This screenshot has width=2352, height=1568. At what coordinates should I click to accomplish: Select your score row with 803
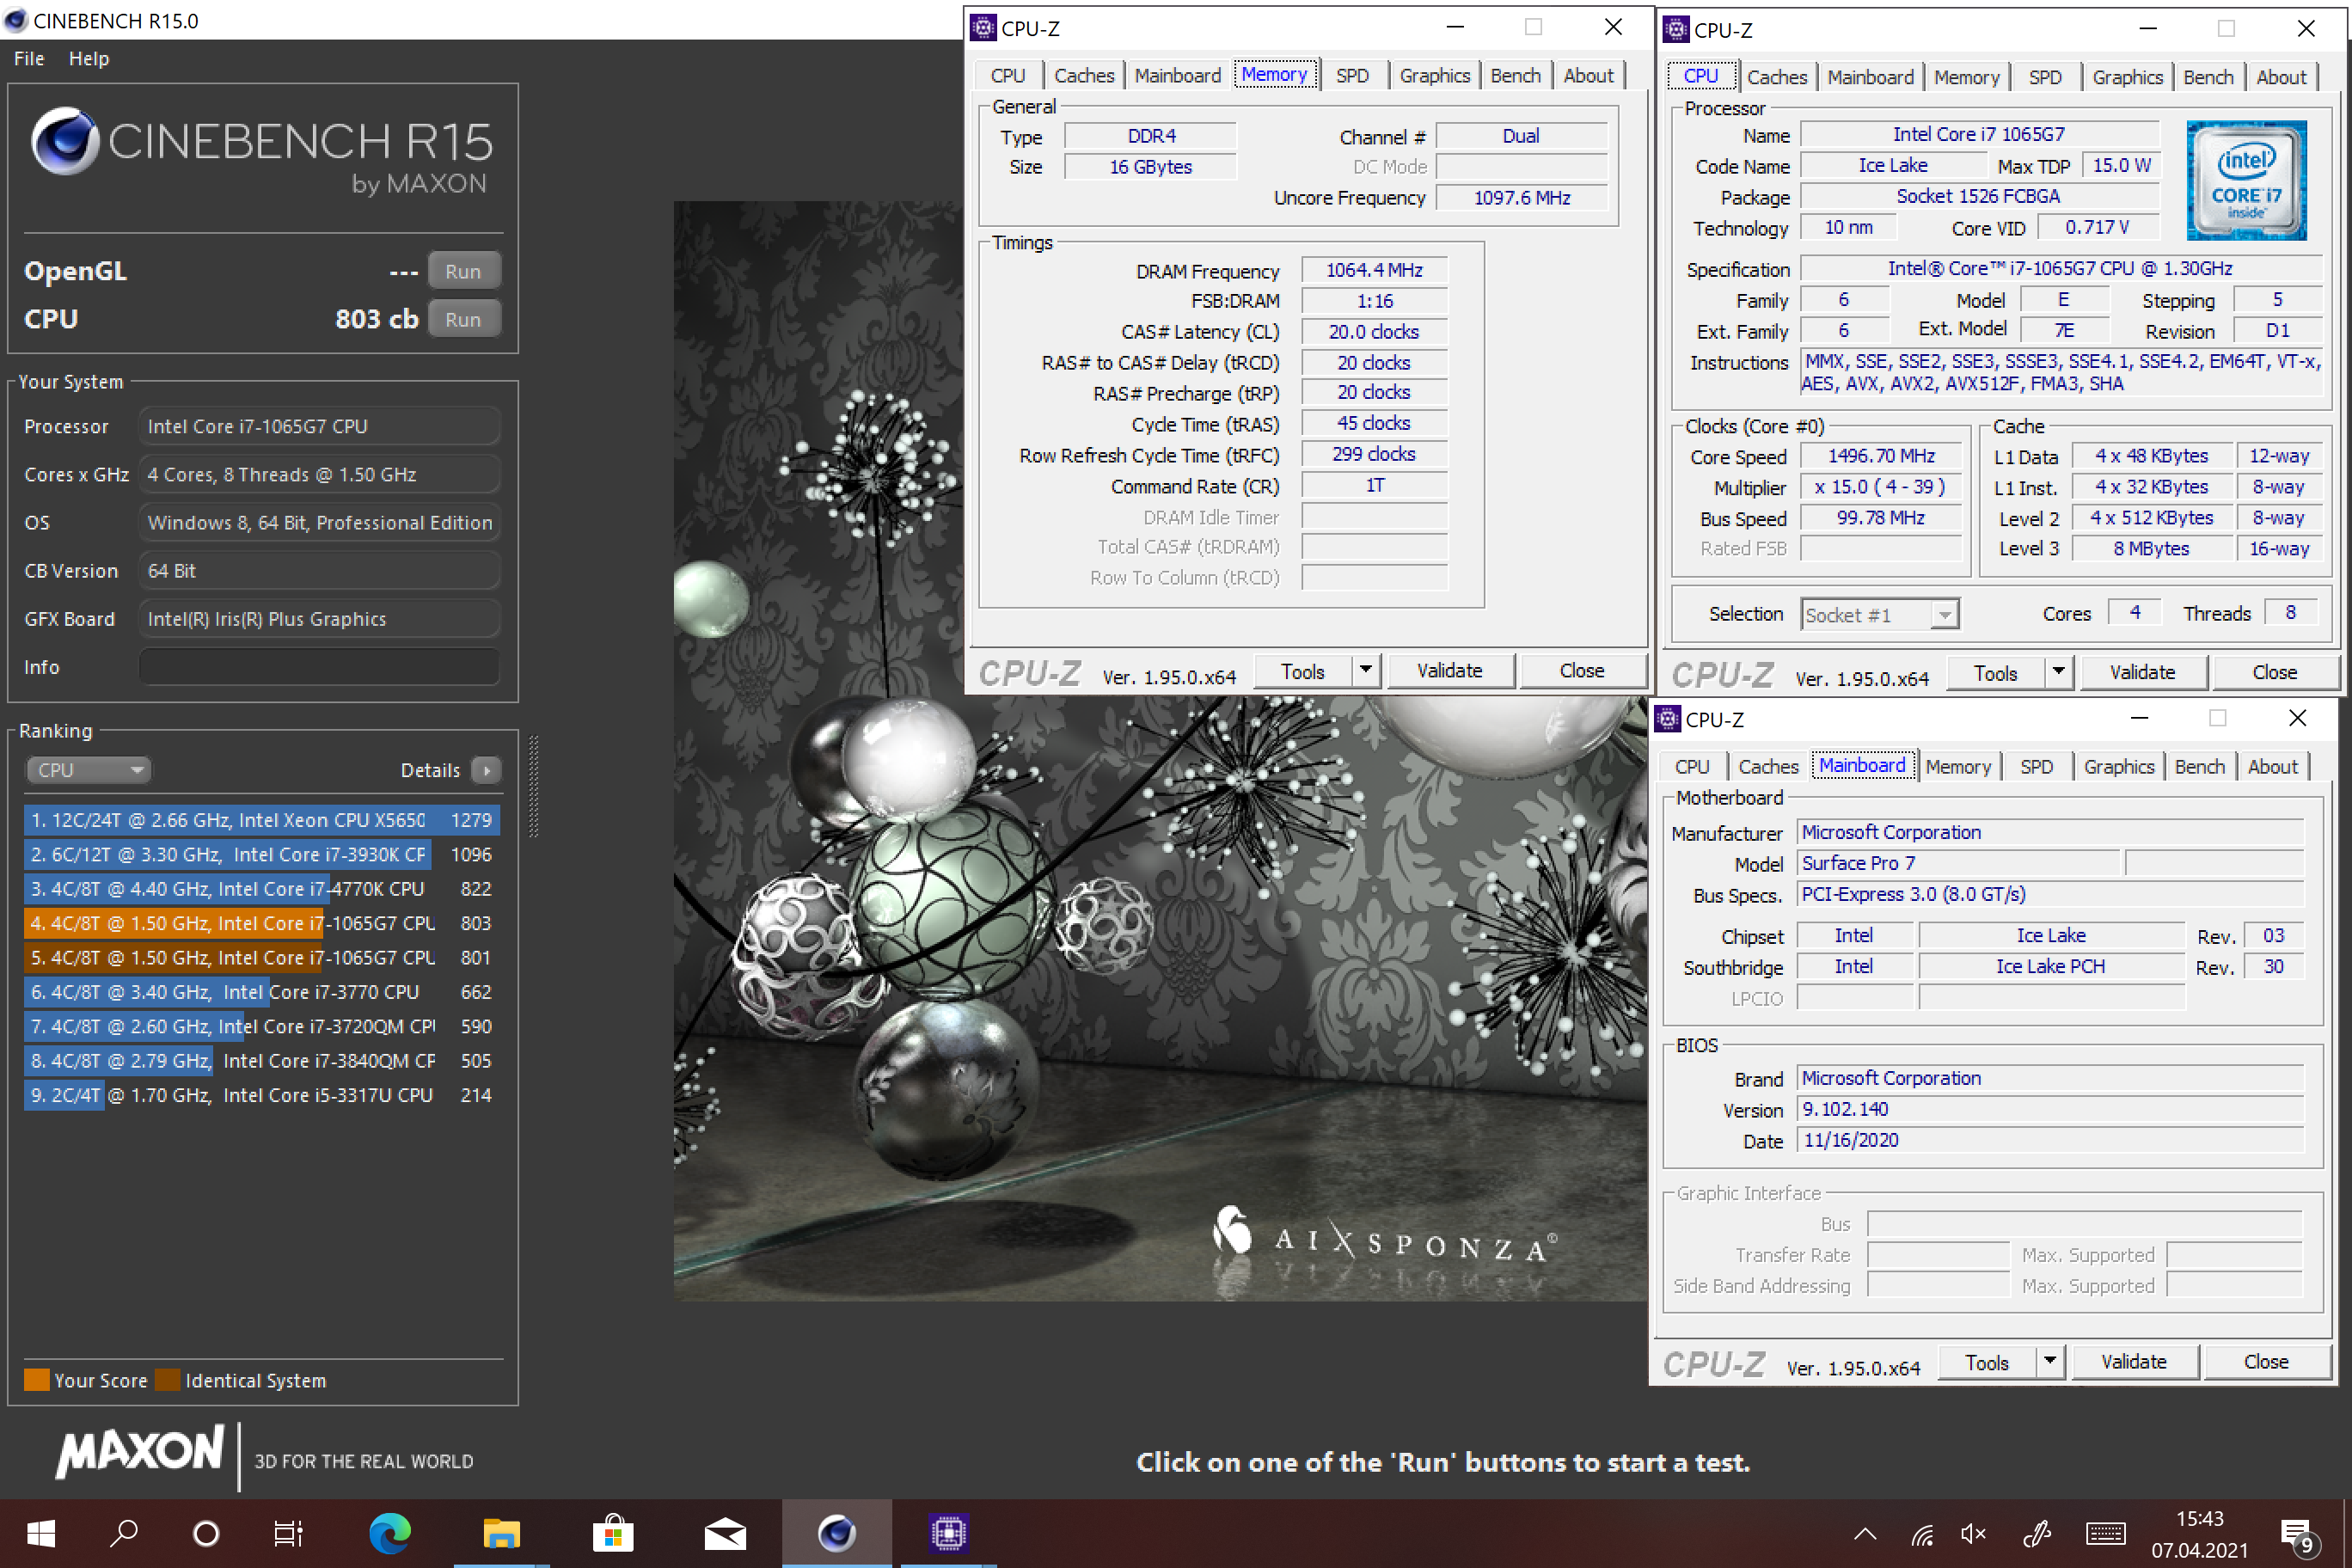[261, 923]
